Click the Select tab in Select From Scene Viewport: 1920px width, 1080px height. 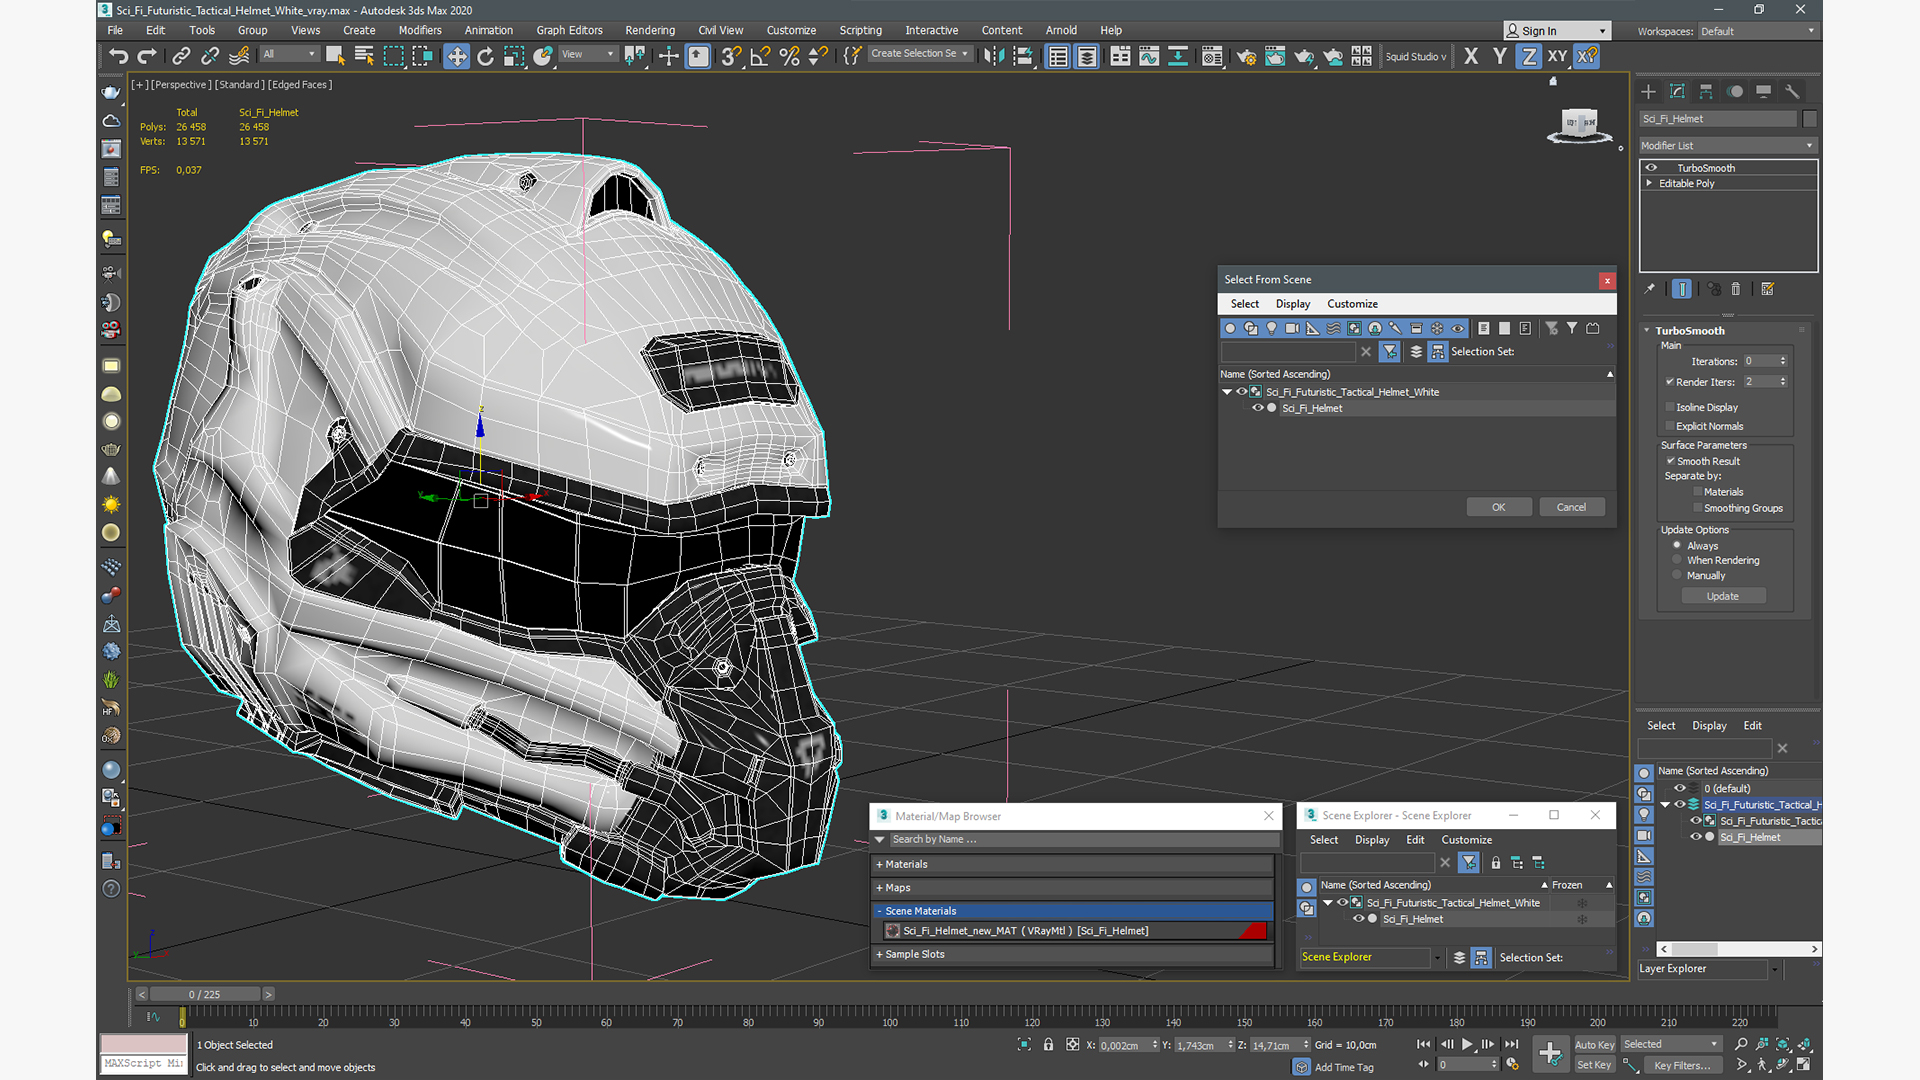click(1245, 303)
